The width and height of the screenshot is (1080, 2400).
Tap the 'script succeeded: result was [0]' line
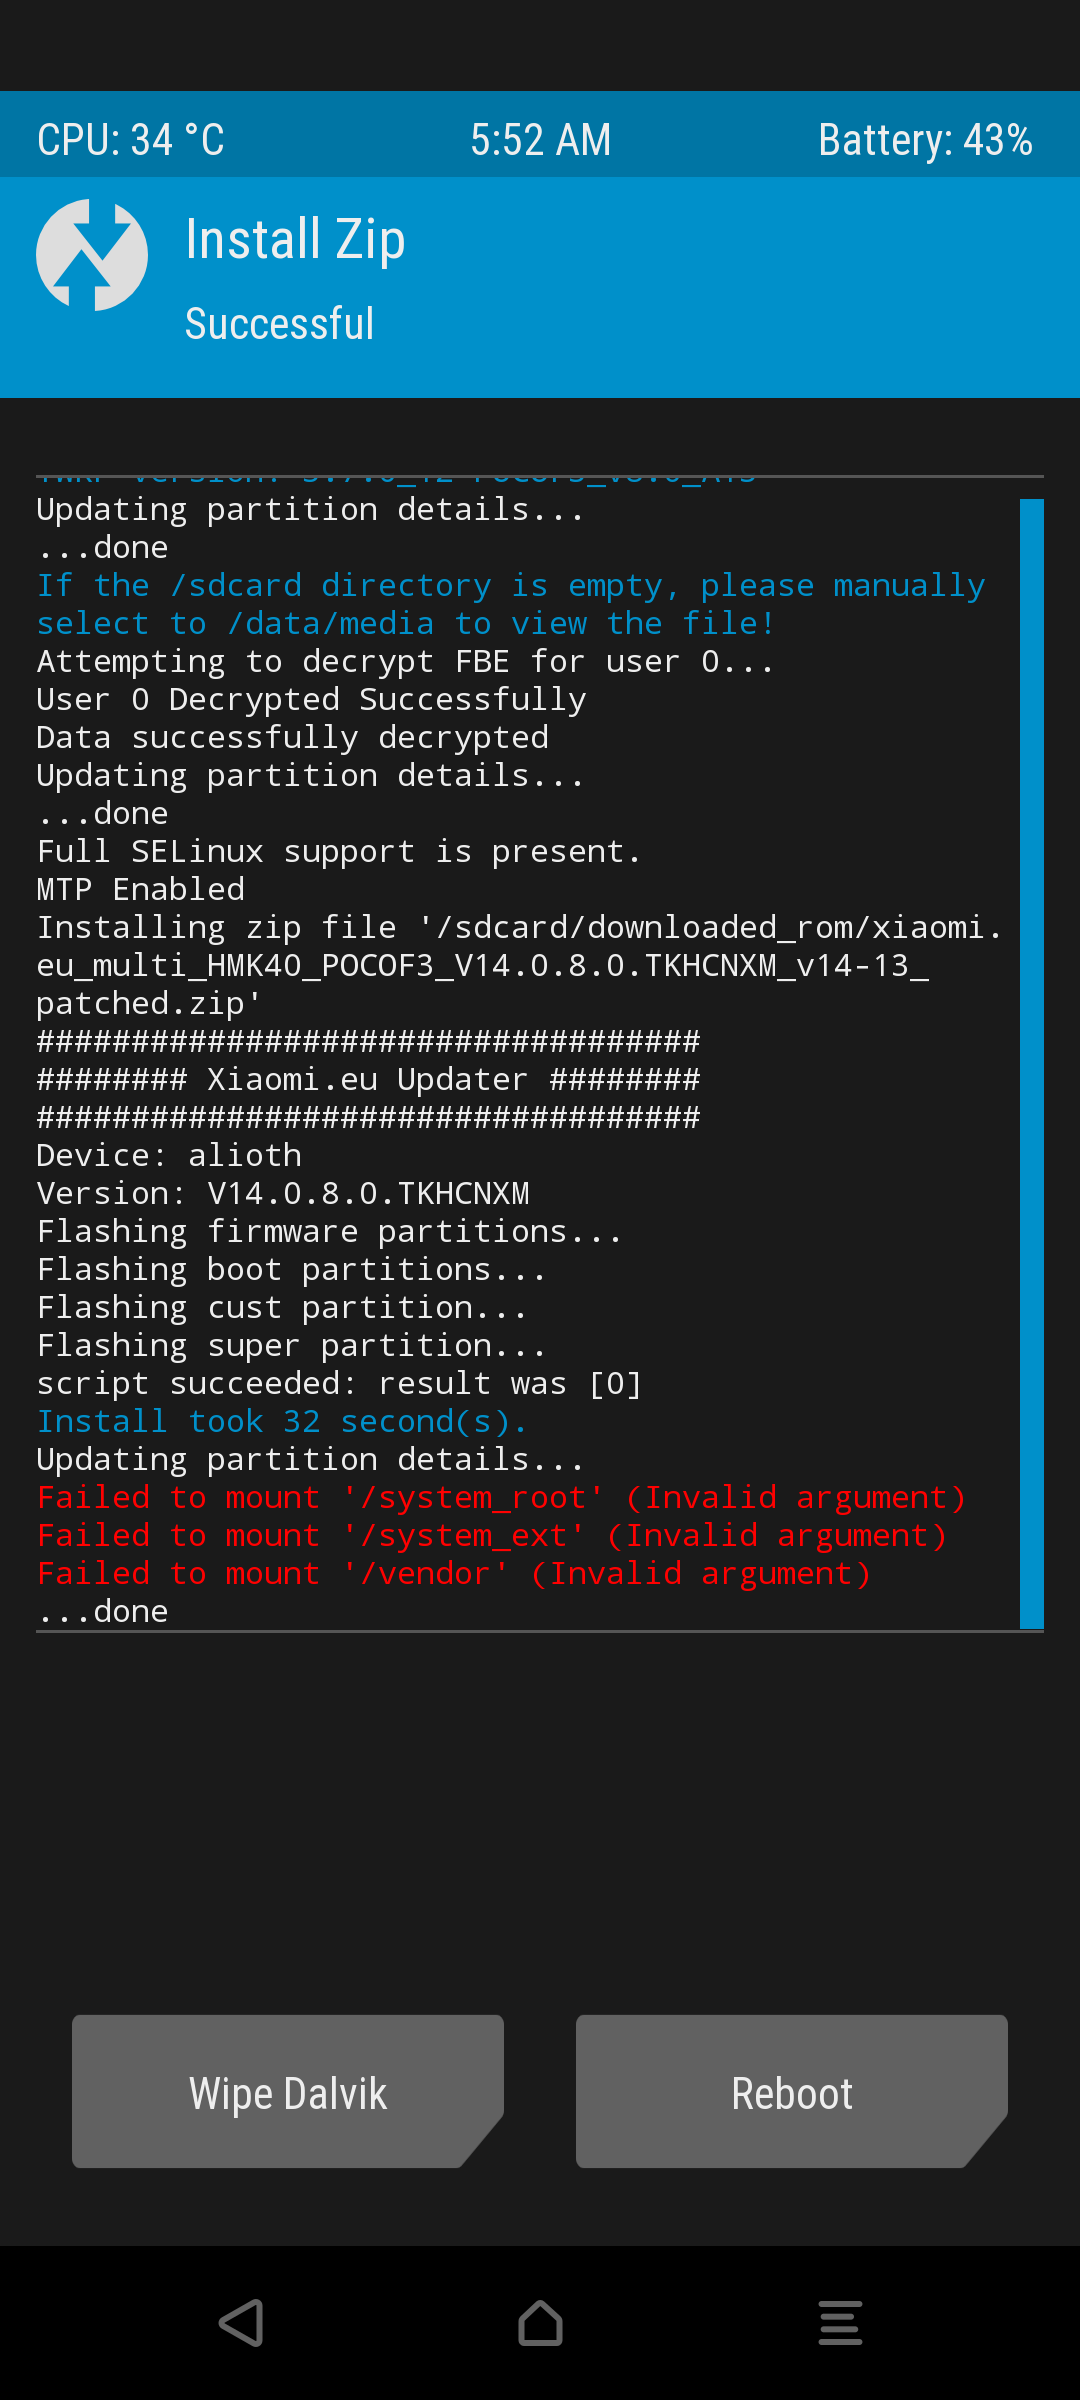pyautogui.click(x=339, y=1383)
